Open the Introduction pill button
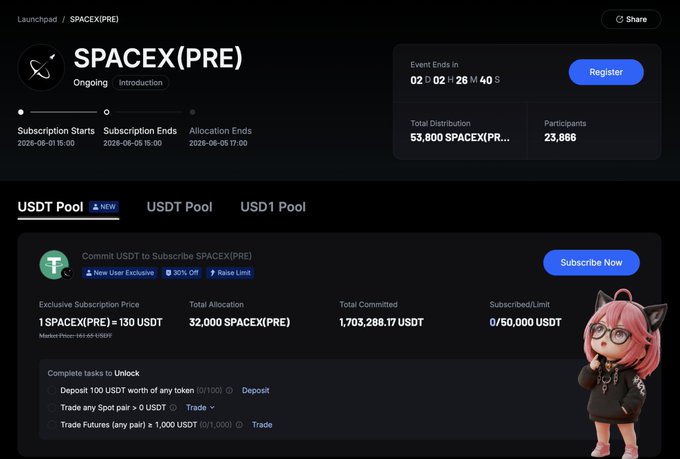 141,82
